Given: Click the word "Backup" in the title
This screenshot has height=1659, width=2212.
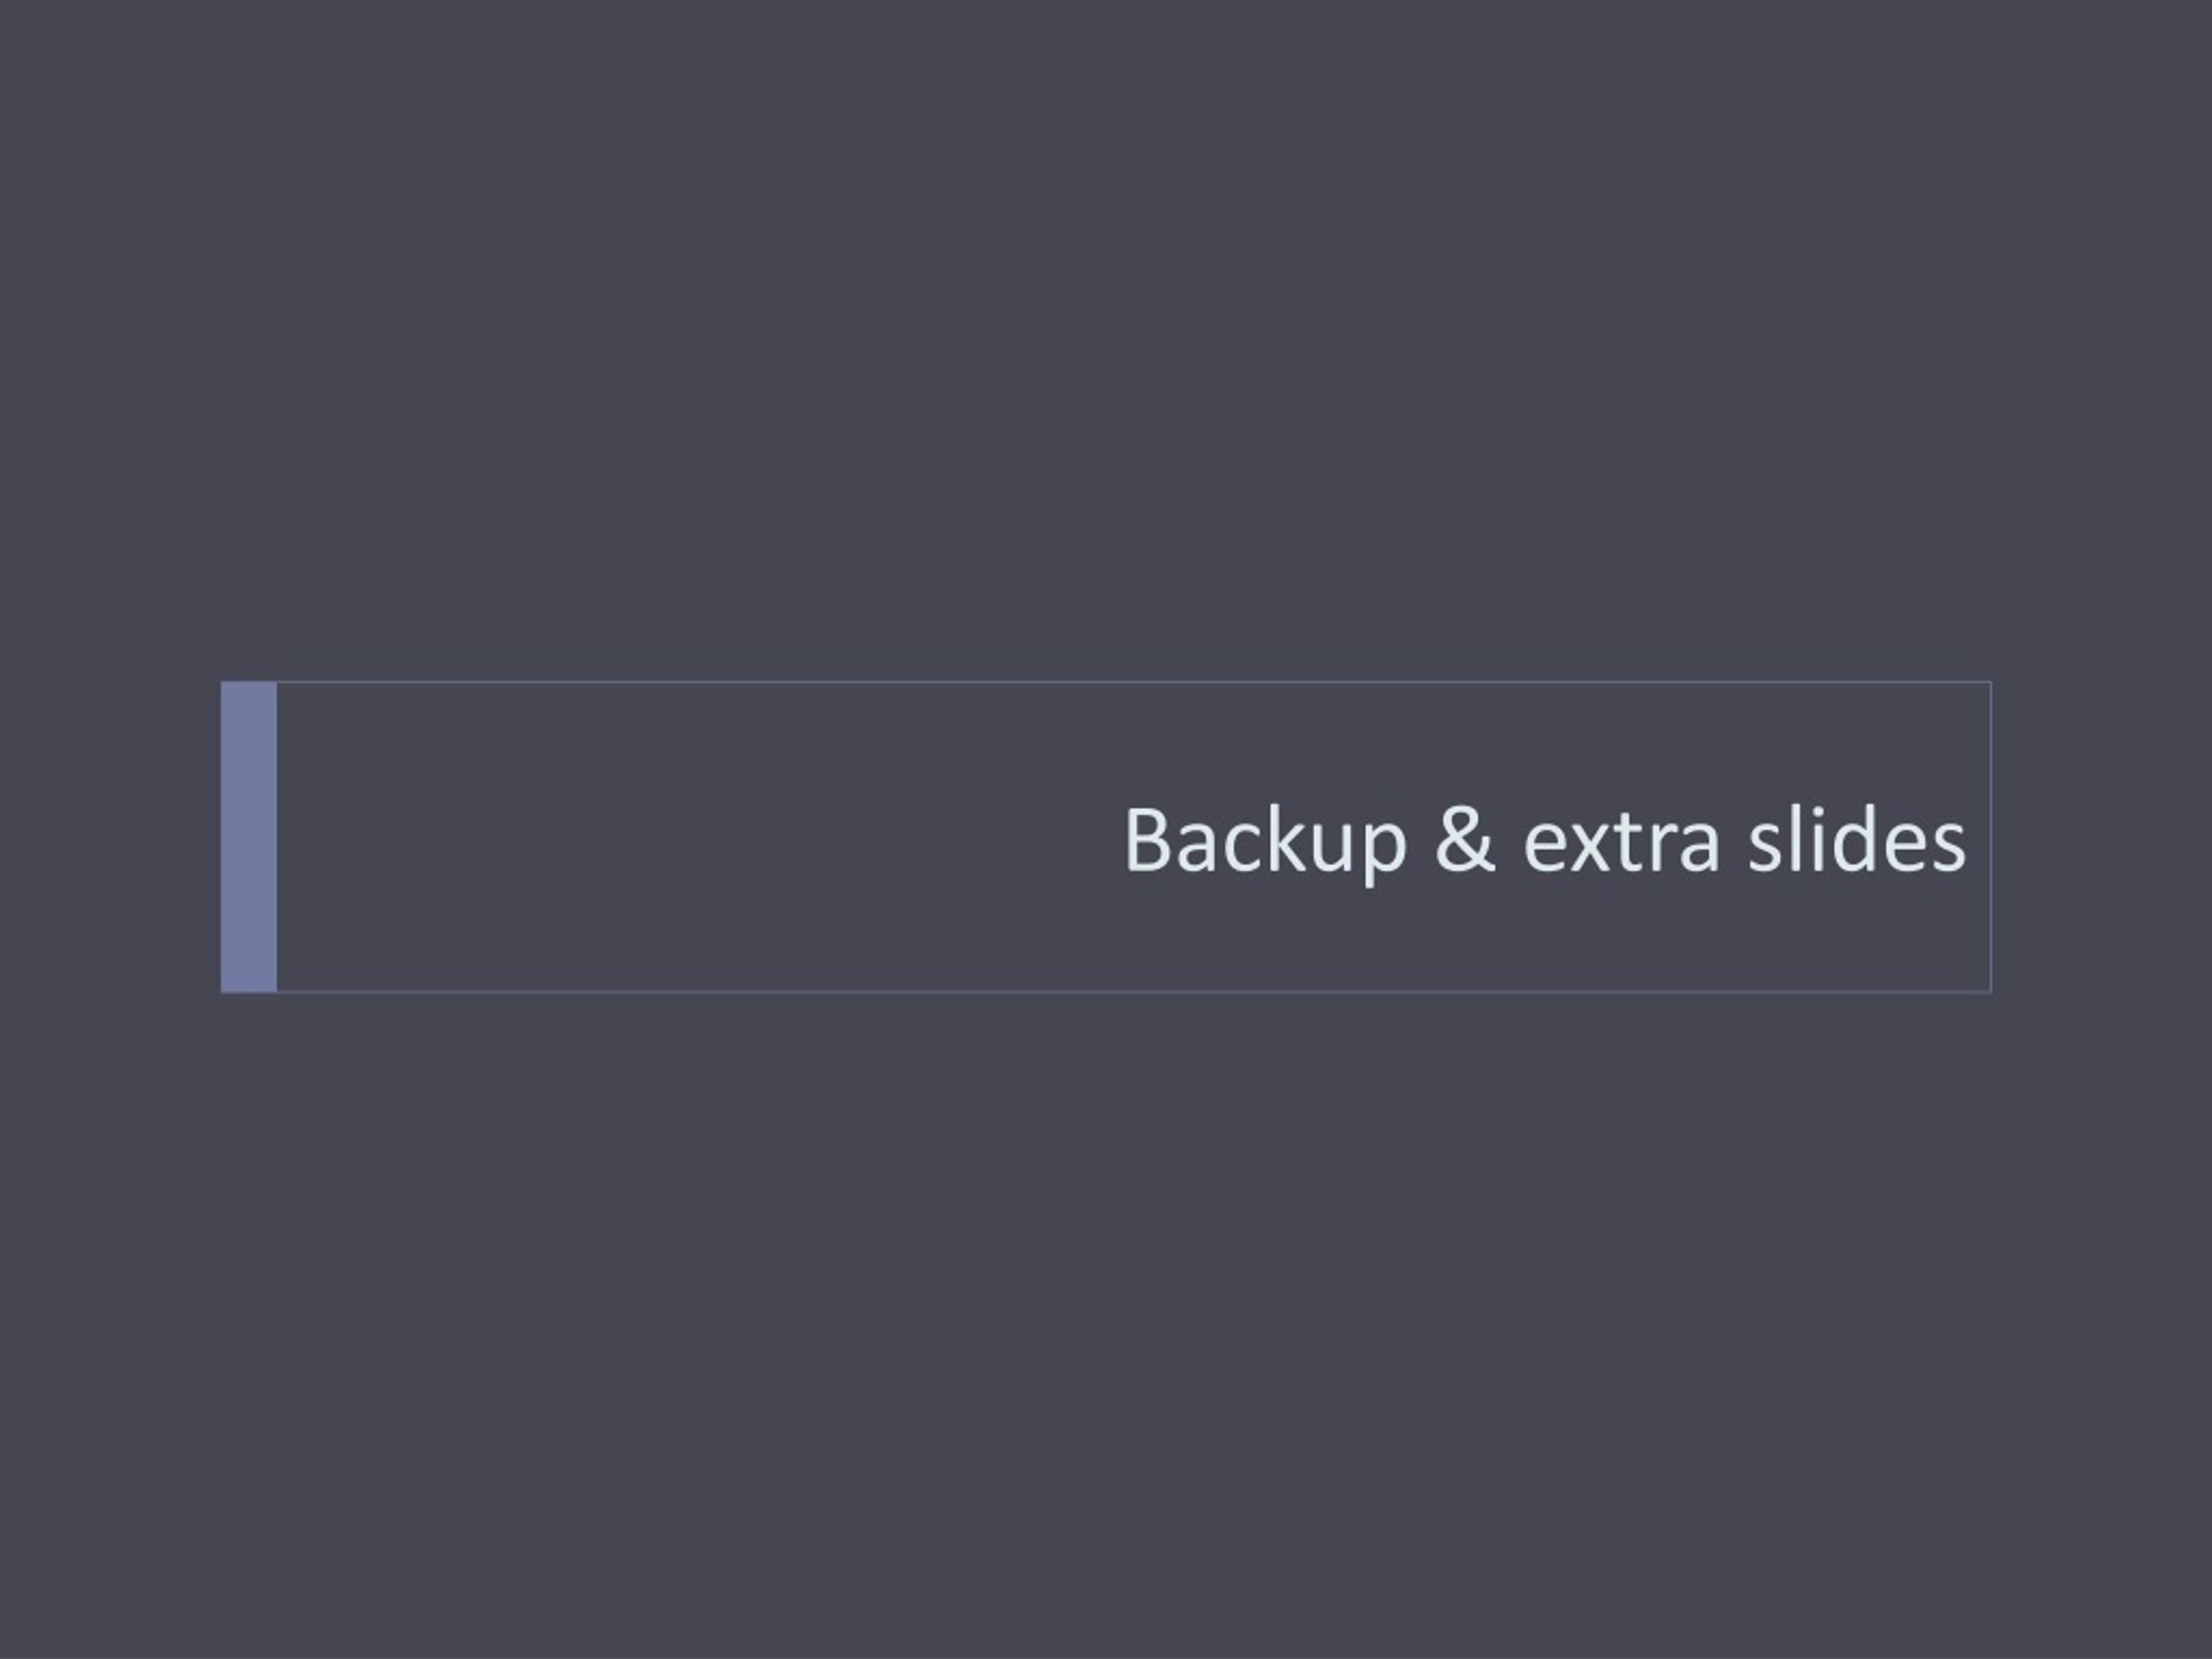Looking at the screenshot, I should pos(1265,841).
